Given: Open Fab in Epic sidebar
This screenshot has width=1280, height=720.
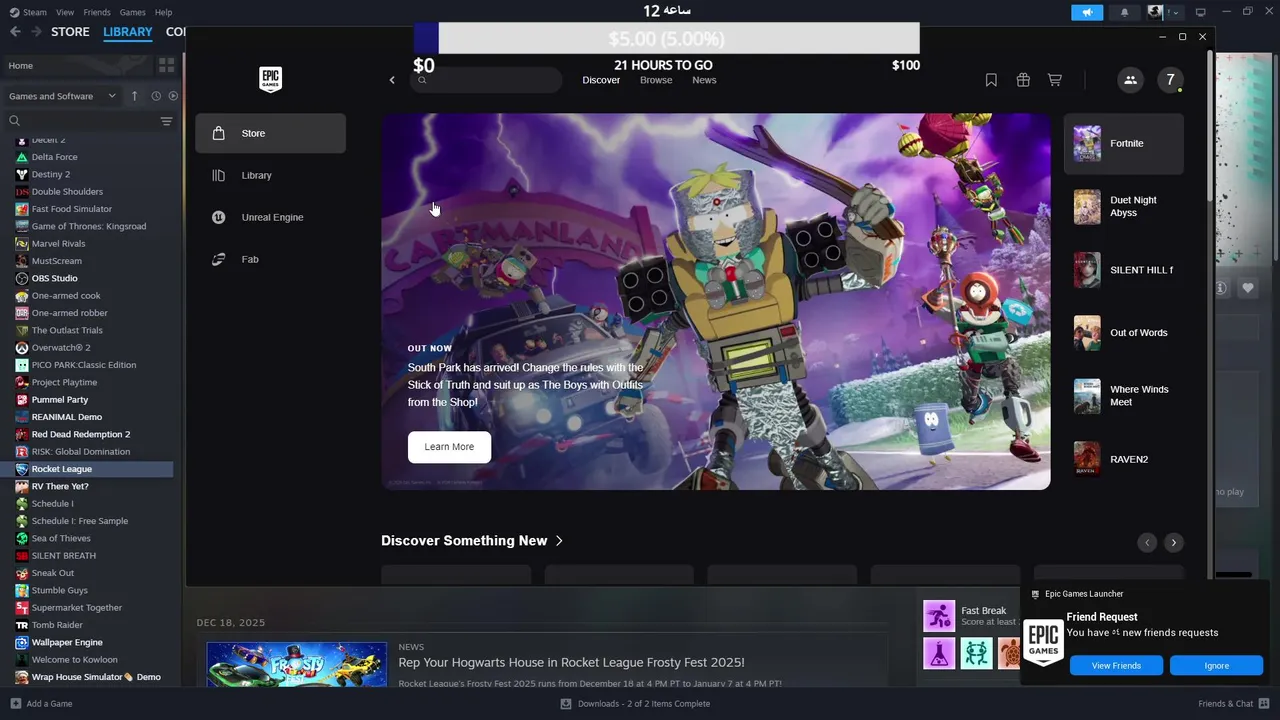Looking at the screenshot, I should [x=270, y=259].
